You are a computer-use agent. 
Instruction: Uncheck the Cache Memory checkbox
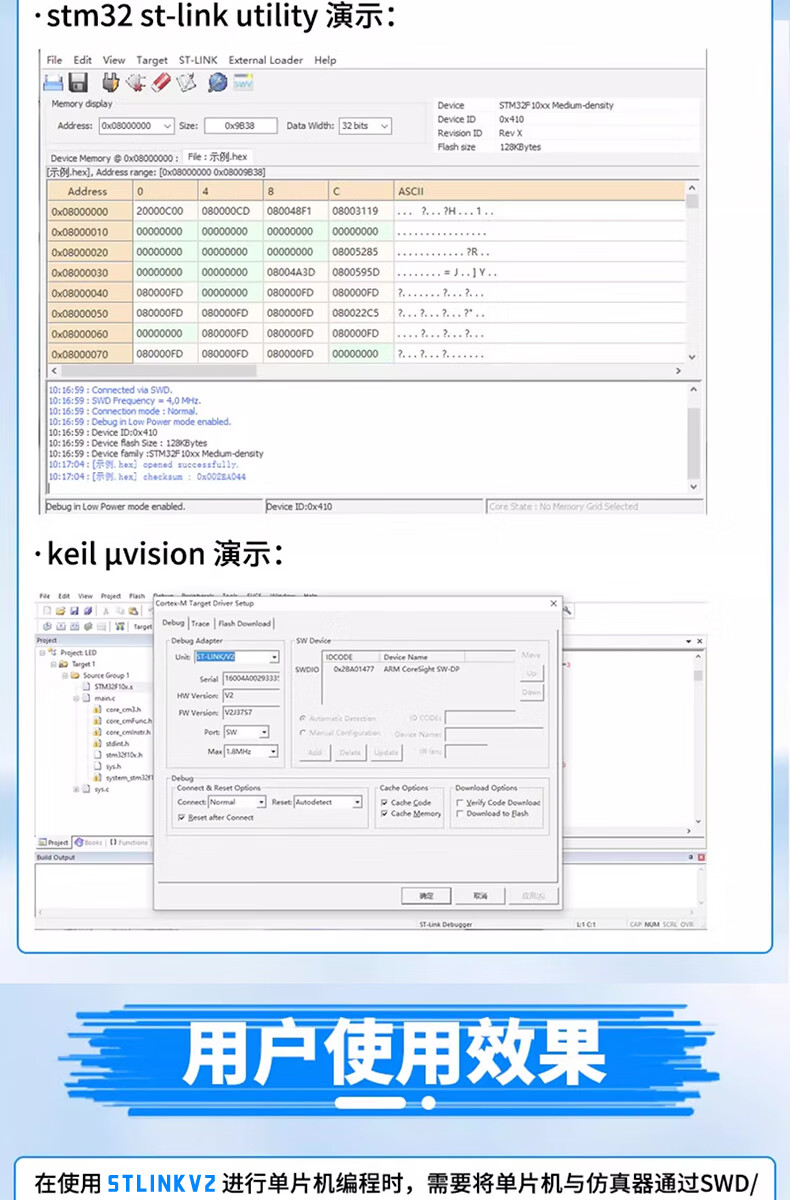tap(384, 814)
